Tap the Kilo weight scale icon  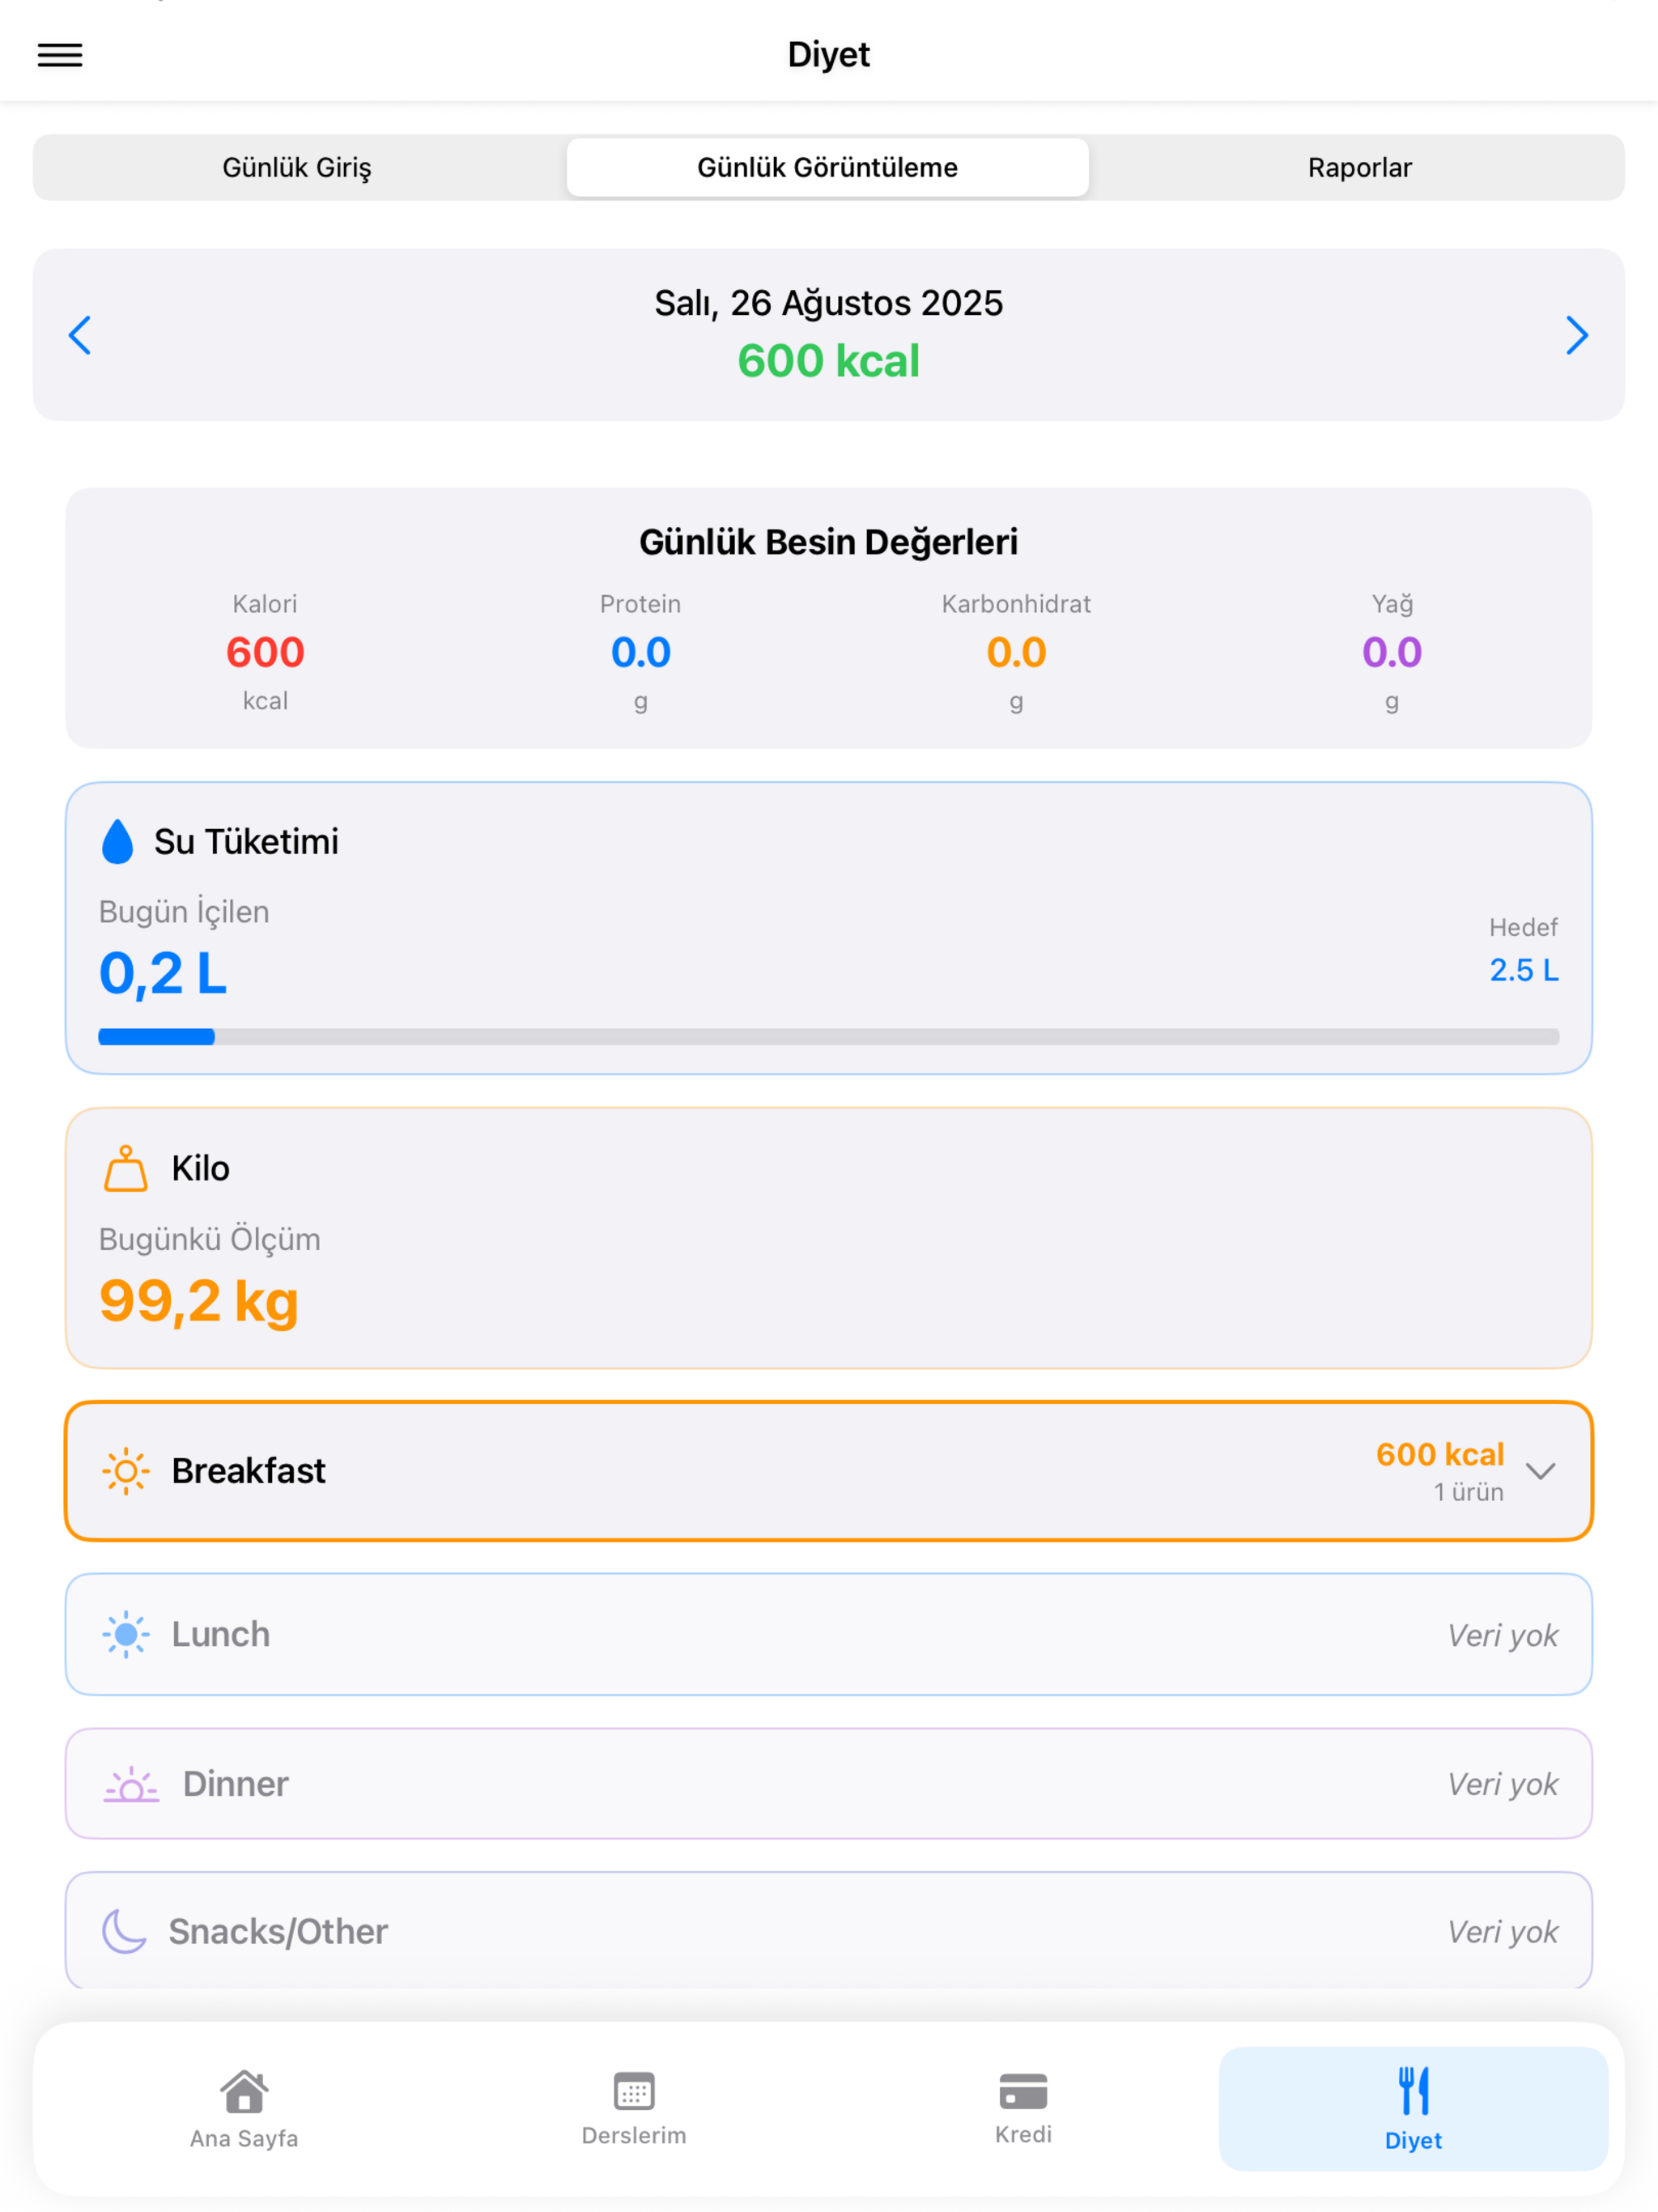tap(125, 1168)
